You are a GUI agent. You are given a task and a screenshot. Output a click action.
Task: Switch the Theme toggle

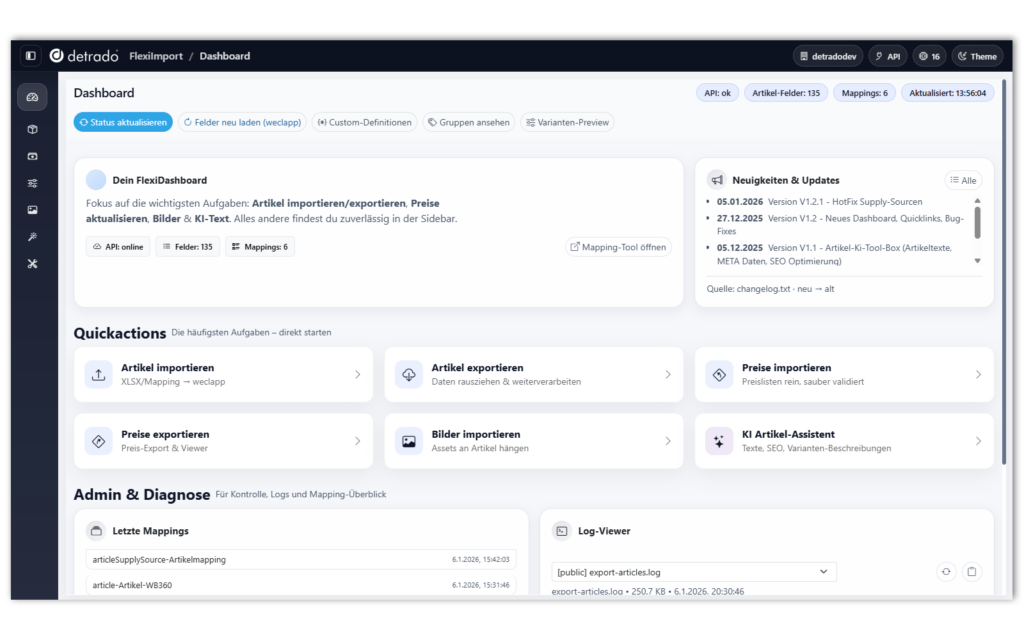pos(977,56)
